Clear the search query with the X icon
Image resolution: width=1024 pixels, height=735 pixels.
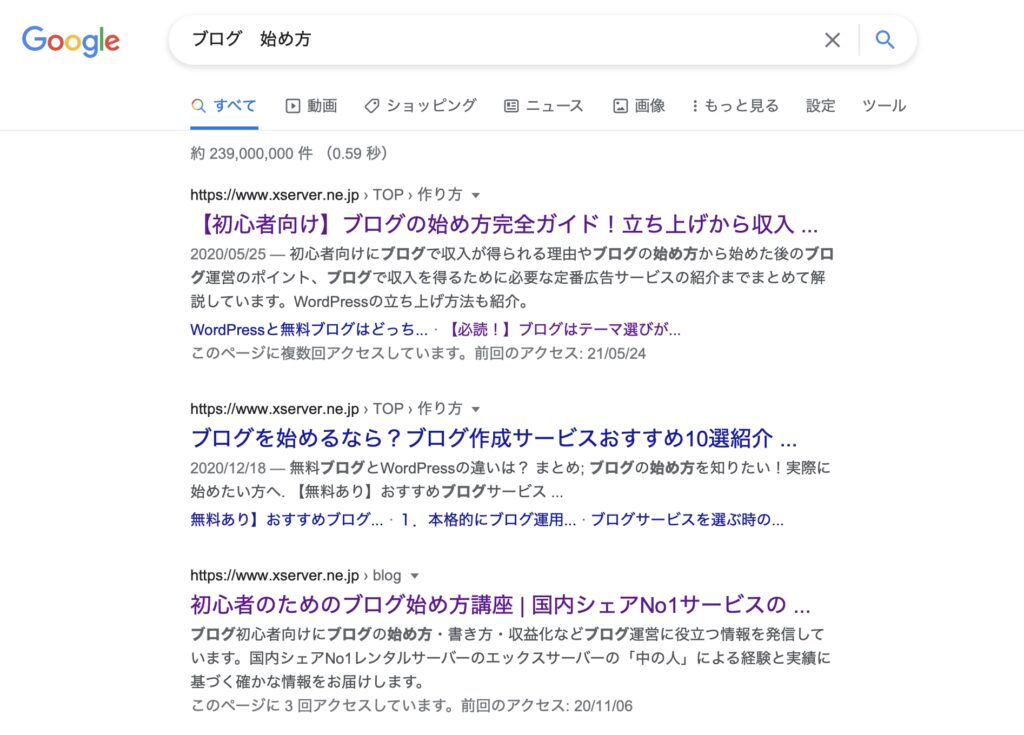click(832, 41)
